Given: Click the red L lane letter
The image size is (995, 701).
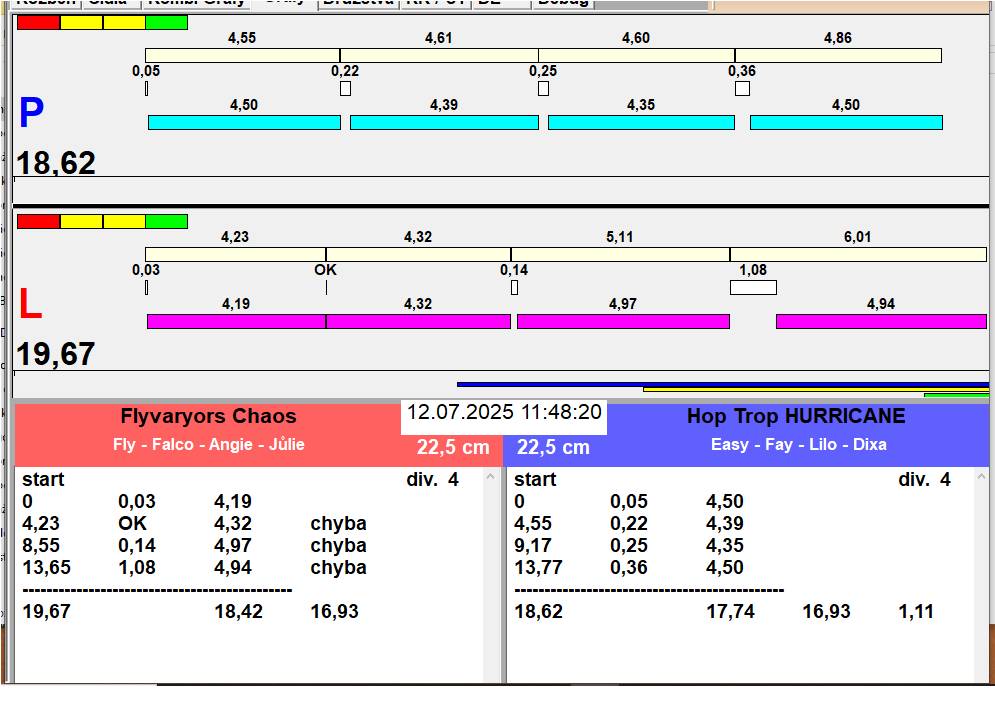Looking at the screenshot, I should [30, 304].
